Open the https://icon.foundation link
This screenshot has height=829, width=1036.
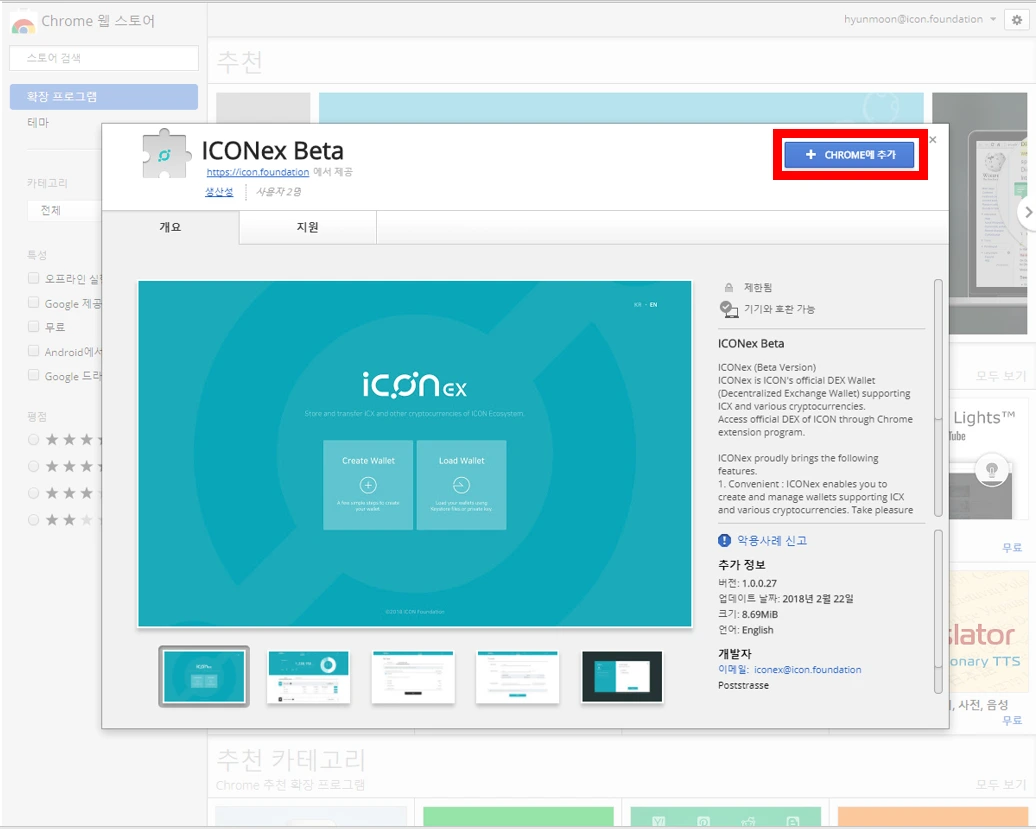258,172
